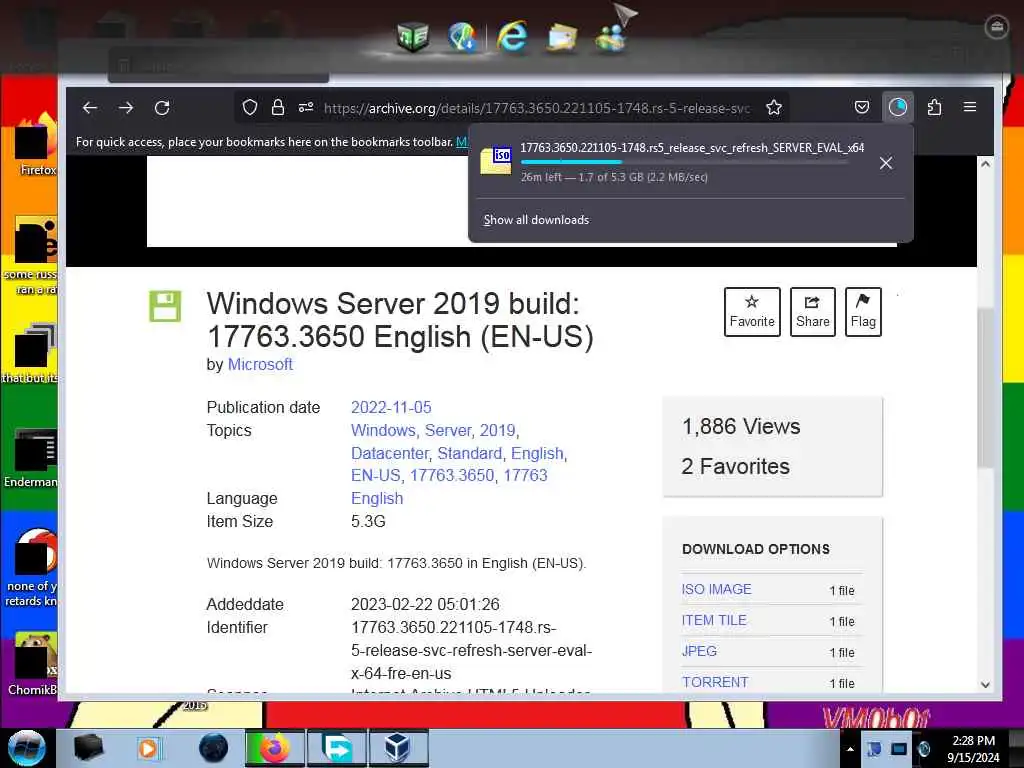Open the 2019 topic link
Image resolution: width=1024 pixels, height=768 pixels.
[x=498, y=430]
